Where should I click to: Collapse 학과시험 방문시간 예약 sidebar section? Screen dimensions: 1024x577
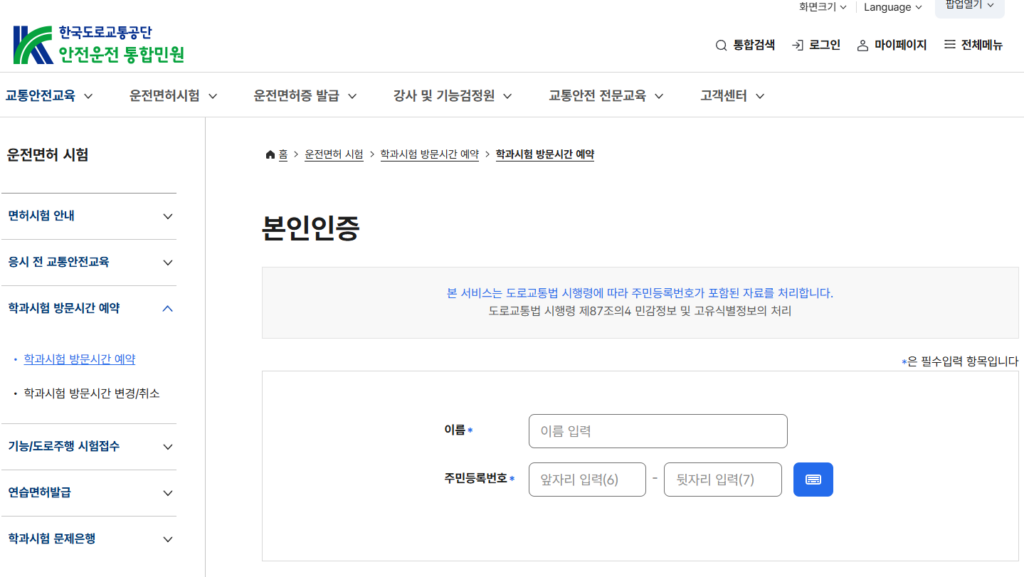tap(89, 308)
